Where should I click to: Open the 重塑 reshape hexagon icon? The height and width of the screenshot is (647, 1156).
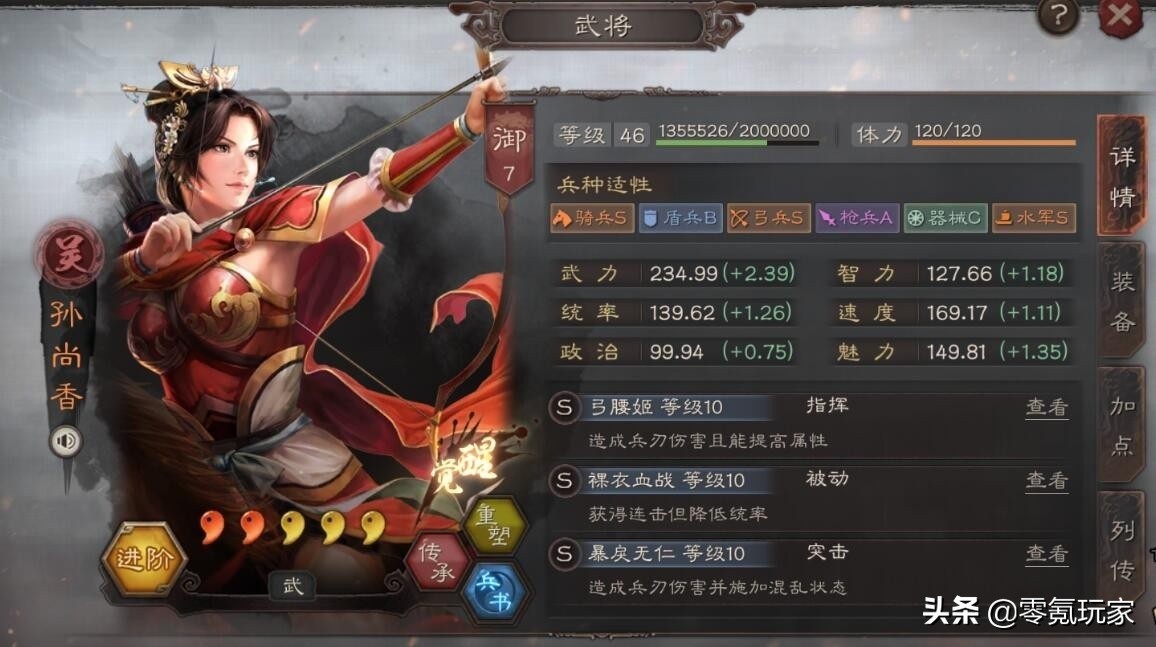click(494, 525)
